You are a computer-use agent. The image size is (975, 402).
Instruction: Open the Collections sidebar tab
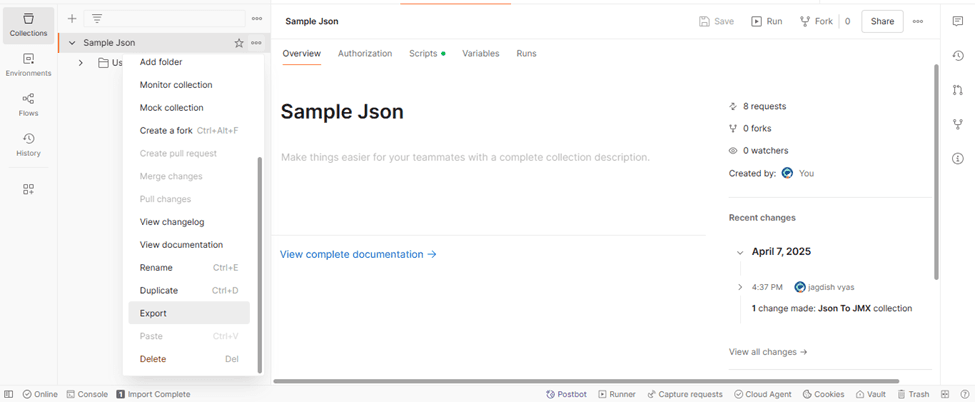[29, 26]
